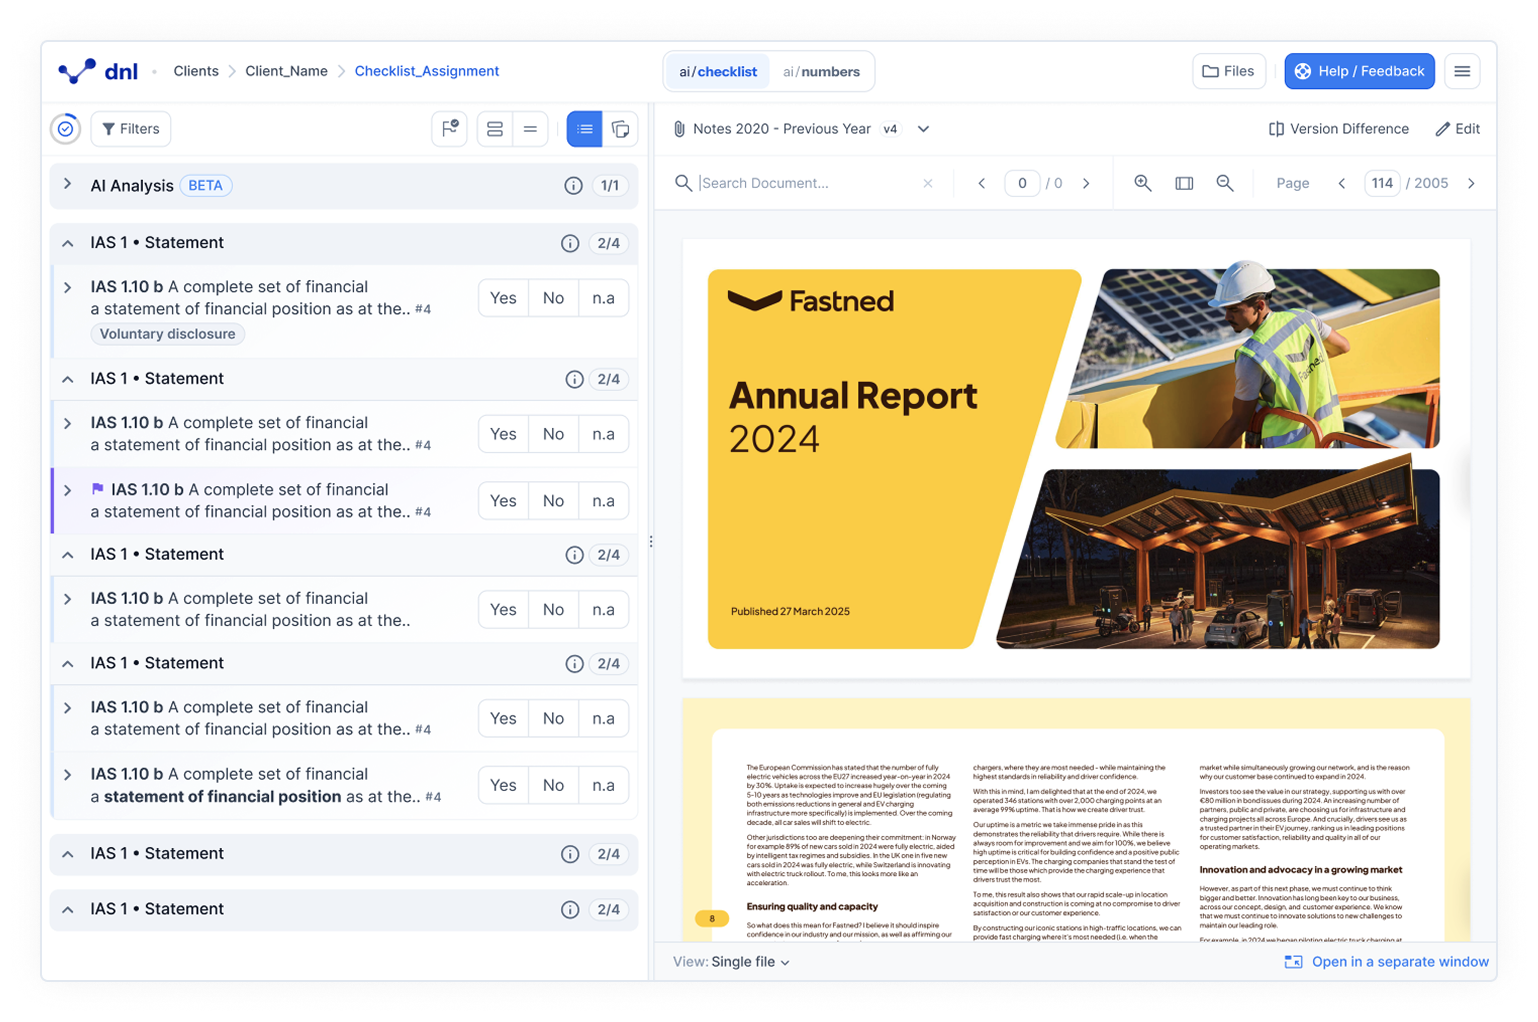Open Version Difference view
The width and height of the screenshot is (1538, 1022).
pyautogui.click(x=1339, y=129)
